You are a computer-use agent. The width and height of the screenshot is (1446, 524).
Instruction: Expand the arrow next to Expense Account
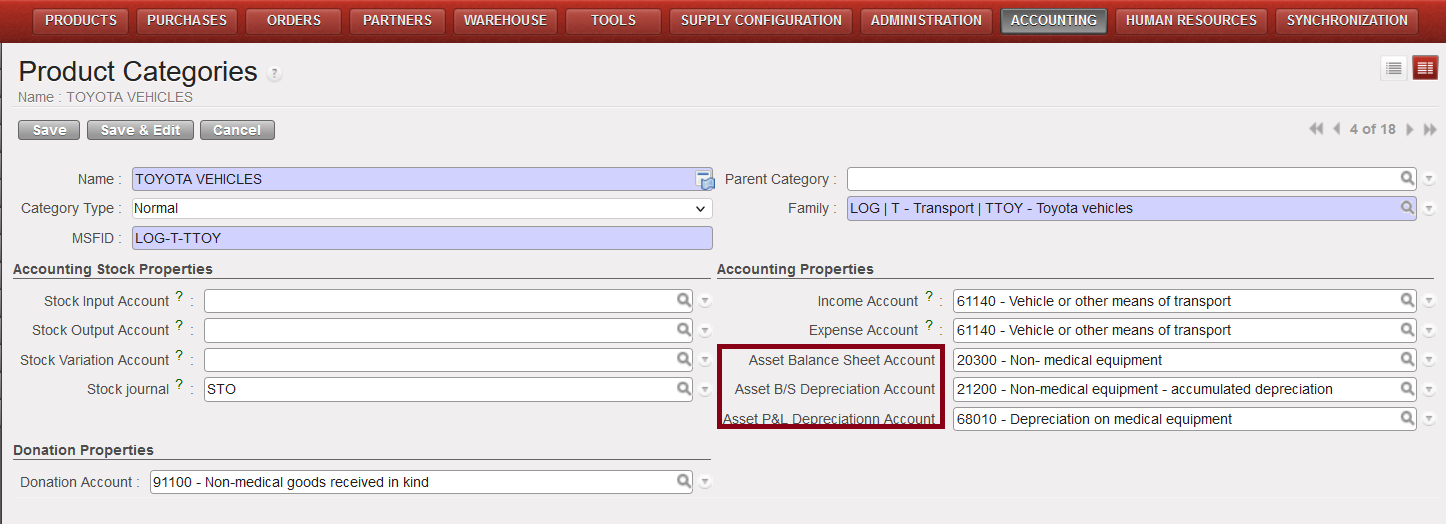pos(1430,330)
